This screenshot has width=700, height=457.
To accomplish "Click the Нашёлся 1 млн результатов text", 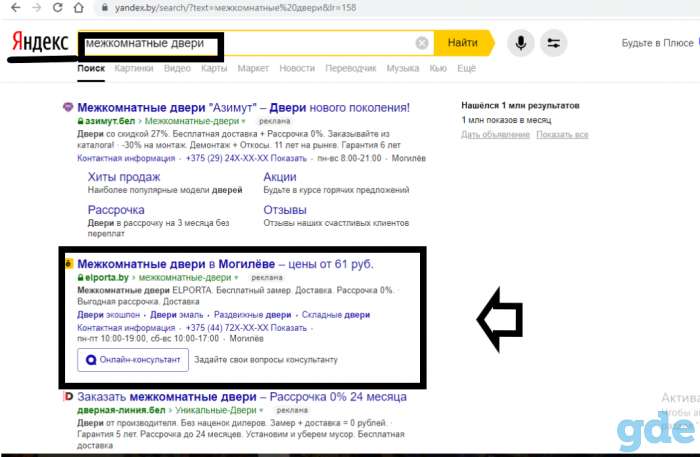I will pos(520,106).
